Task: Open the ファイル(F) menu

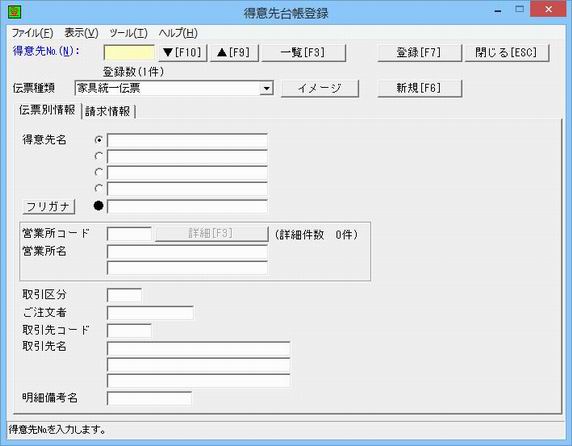Action: tap(32, 33)
